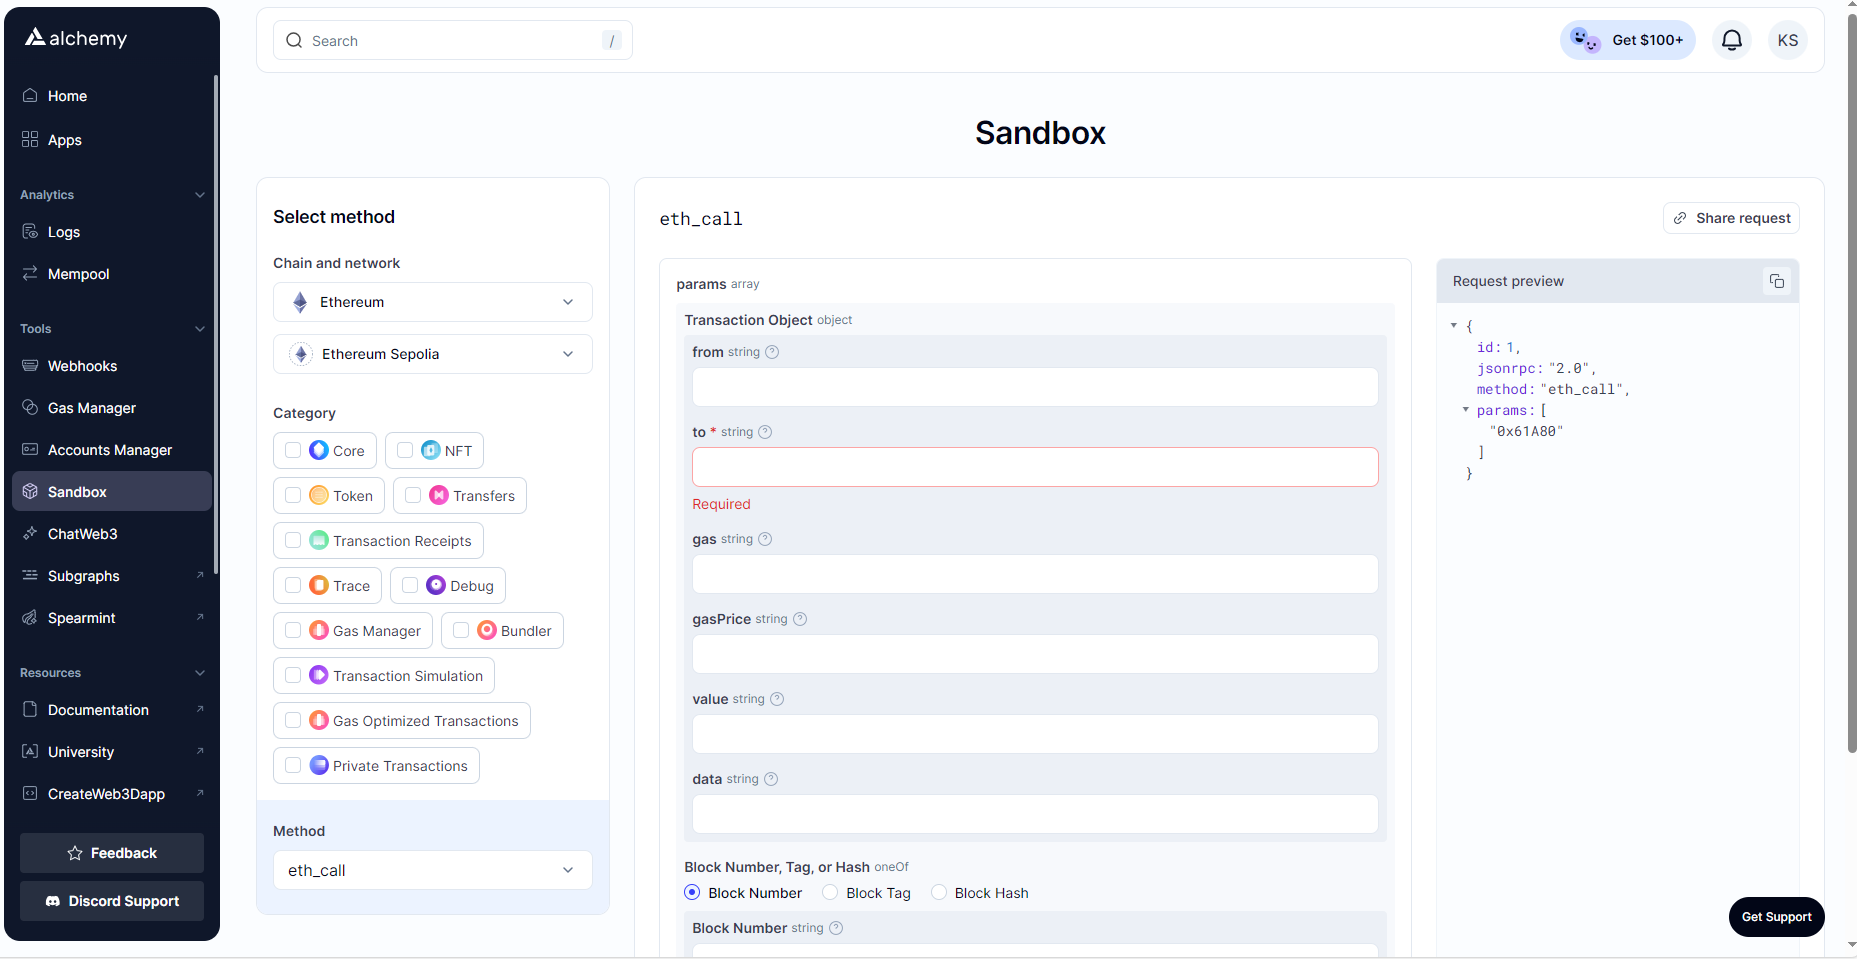This screenshot has width=1857, height=959.
Task: Click the help icon next to 'data string'
Action: [771, 779]
